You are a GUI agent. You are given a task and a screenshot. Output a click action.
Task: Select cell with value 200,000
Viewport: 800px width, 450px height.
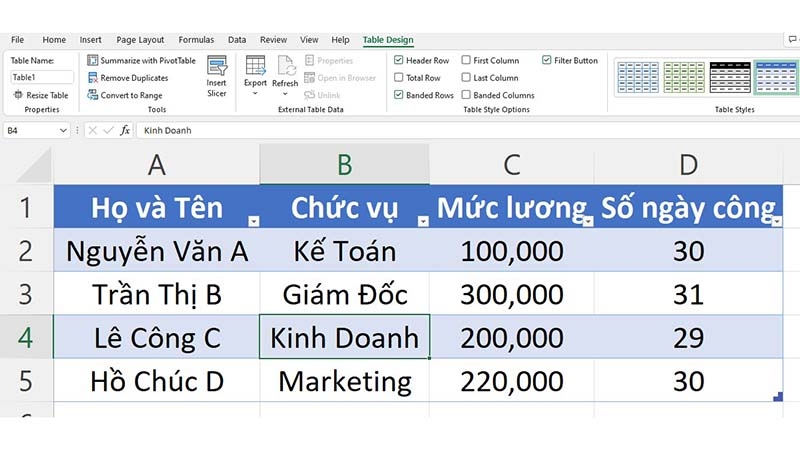tap(512, 338)
